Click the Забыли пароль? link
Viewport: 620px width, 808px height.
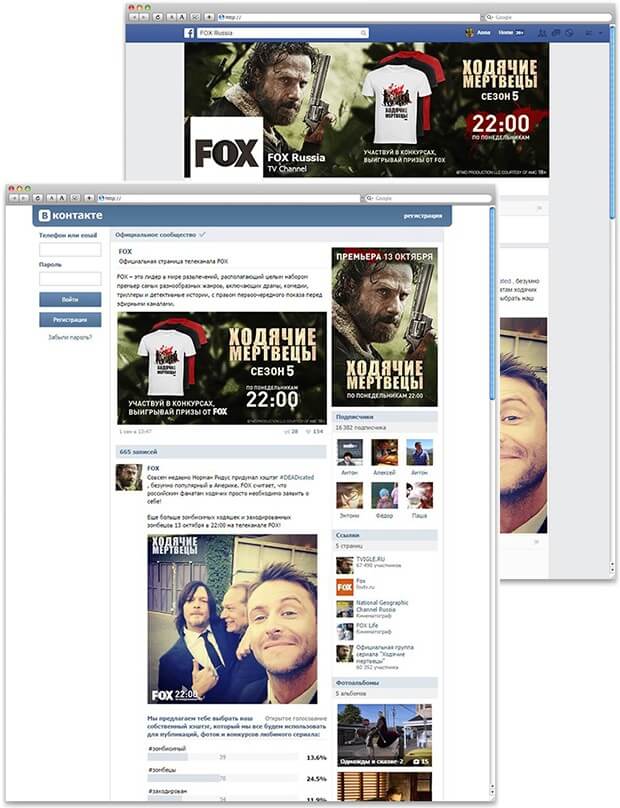70,338
